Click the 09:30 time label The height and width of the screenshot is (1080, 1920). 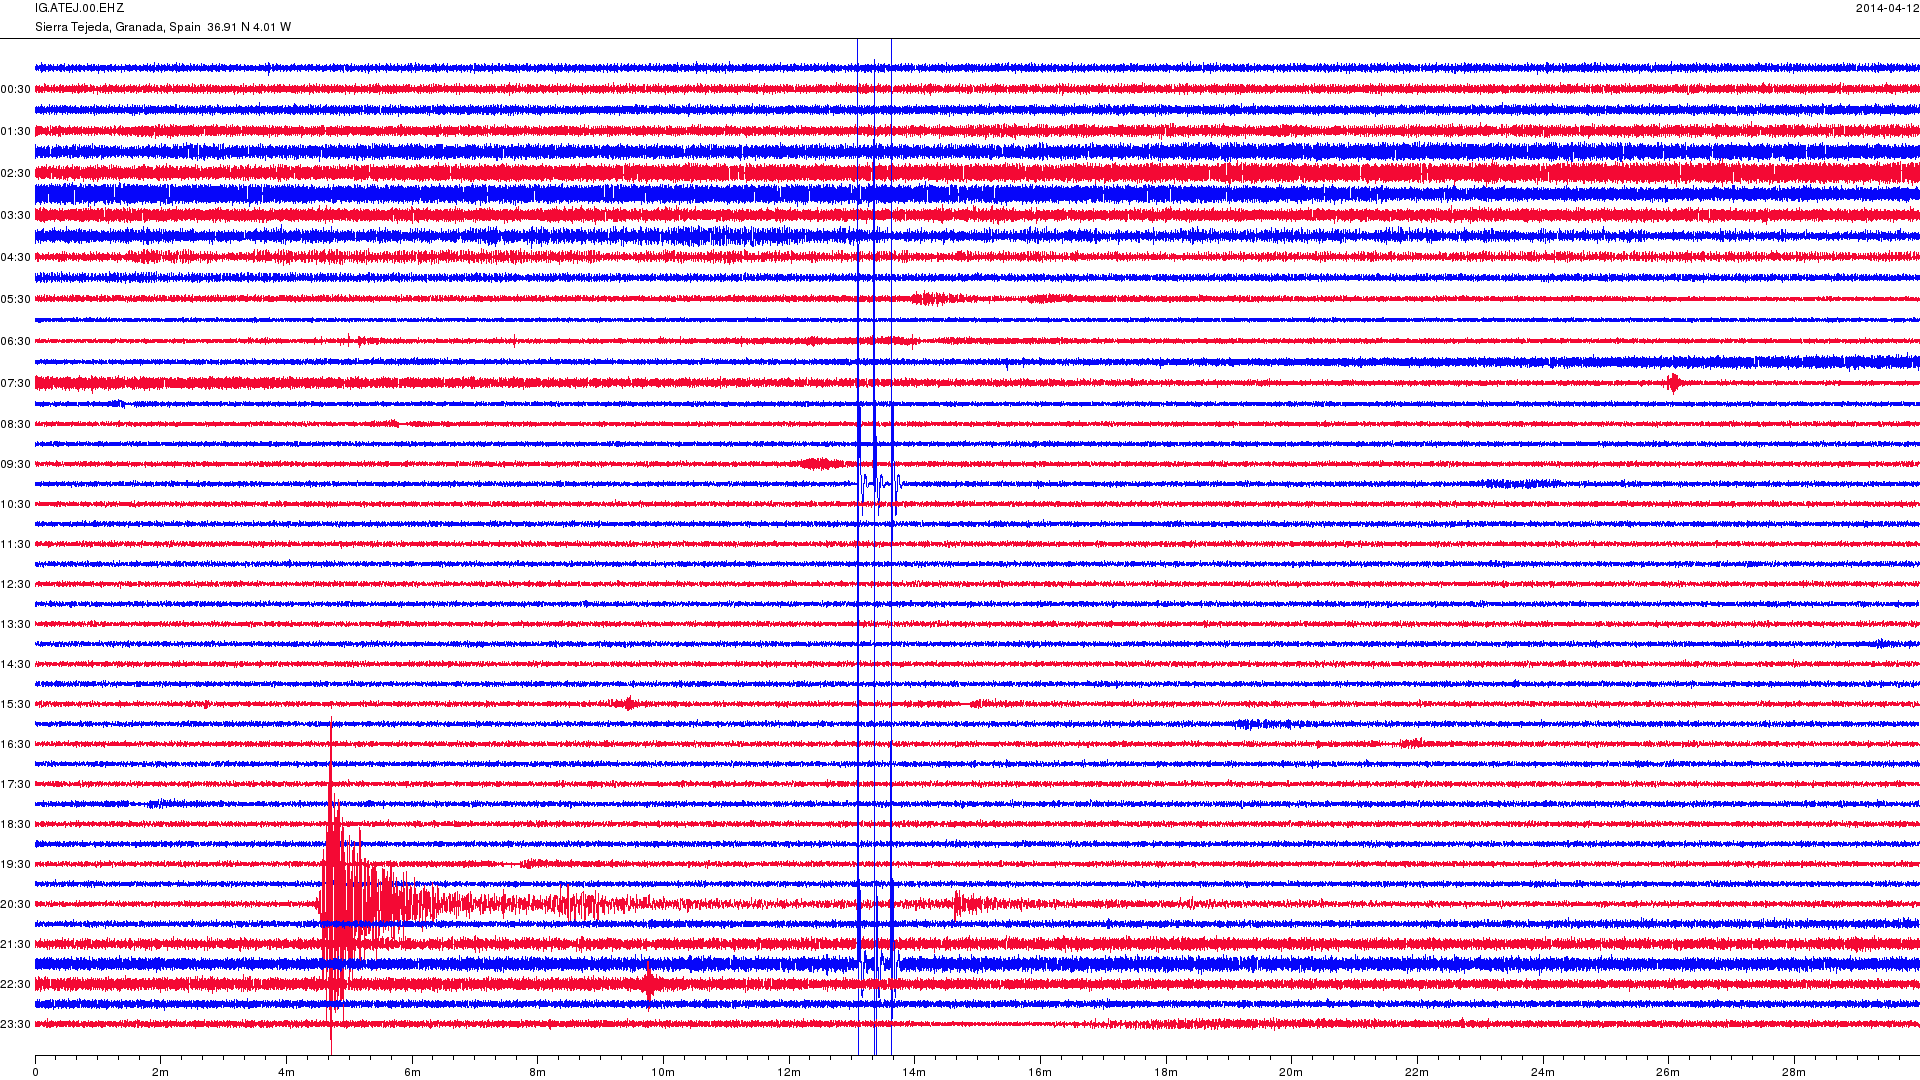point(15,464)
